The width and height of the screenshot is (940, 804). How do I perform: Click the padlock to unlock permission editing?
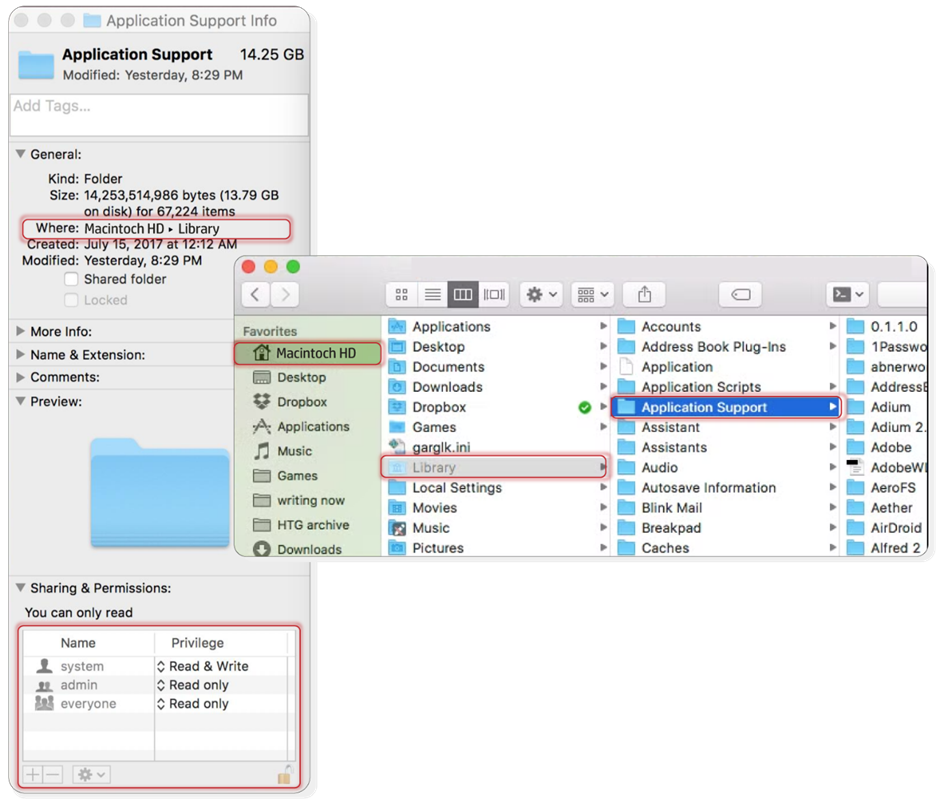coord(286,776)
